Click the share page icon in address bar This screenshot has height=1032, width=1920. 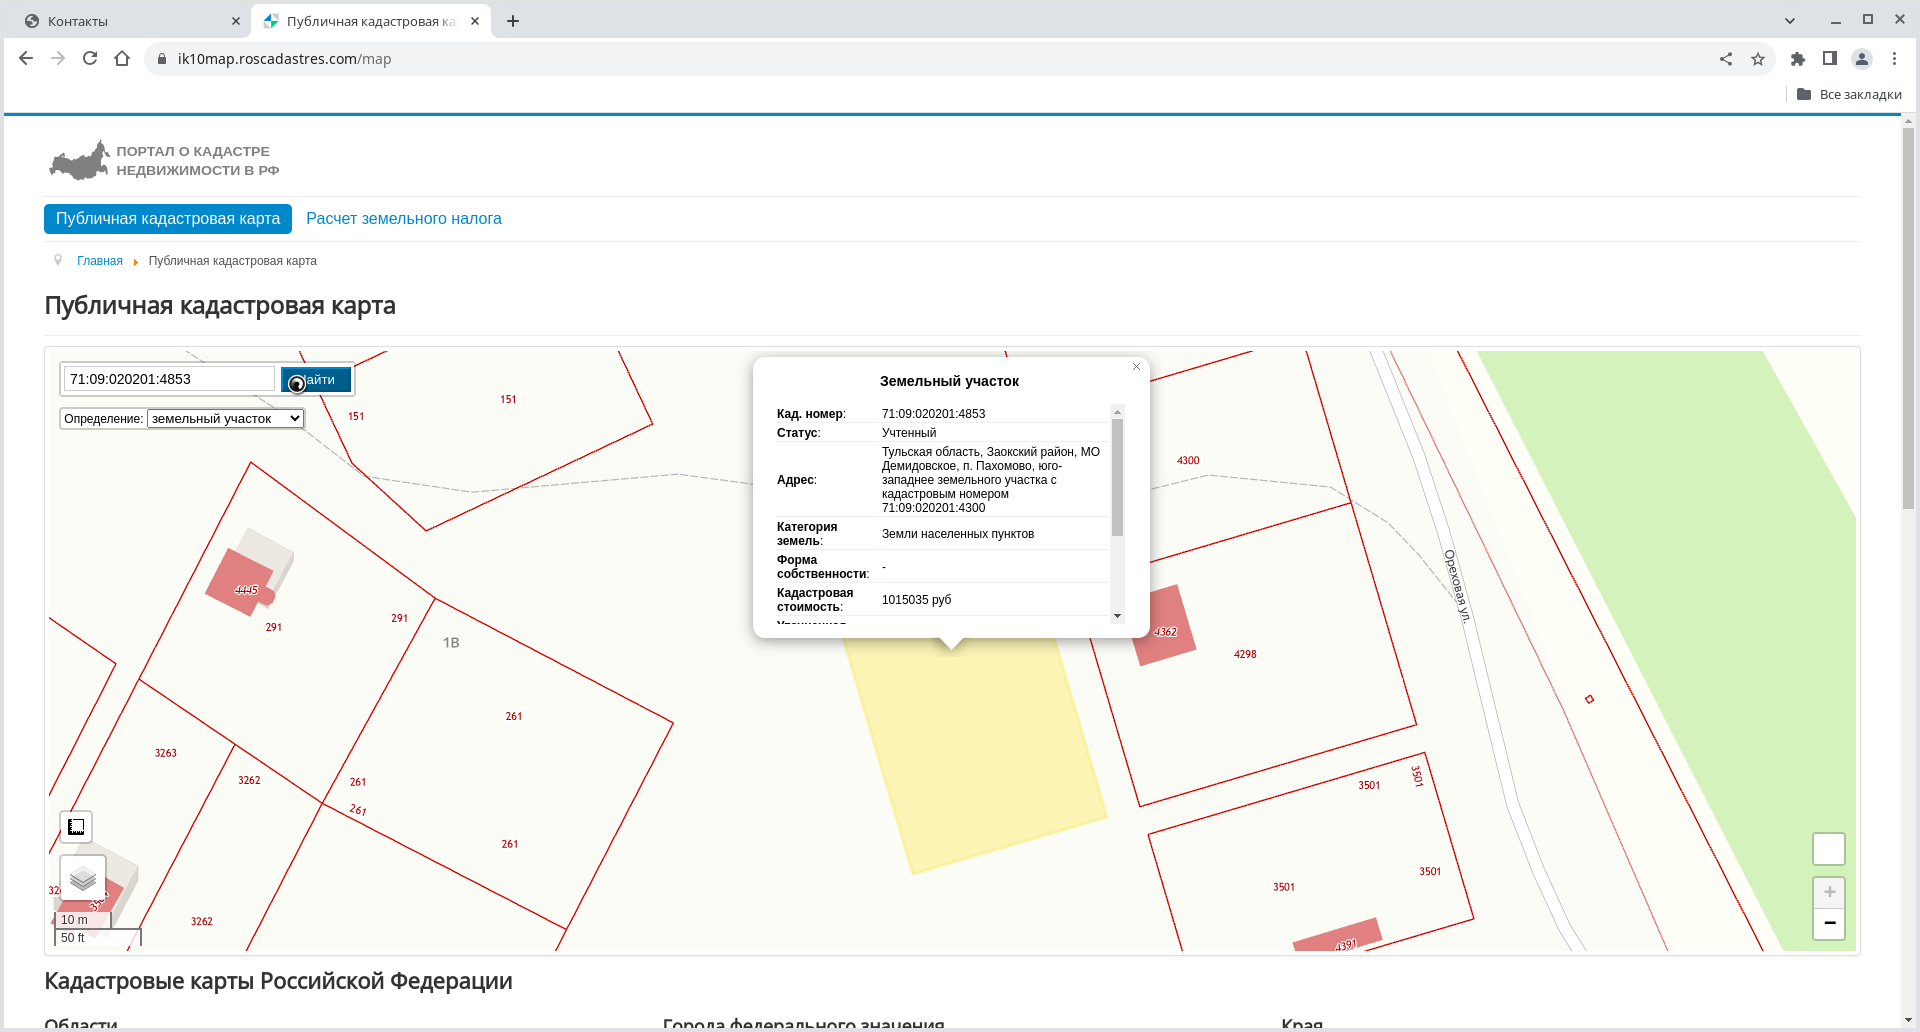[x=1726, y=59]
